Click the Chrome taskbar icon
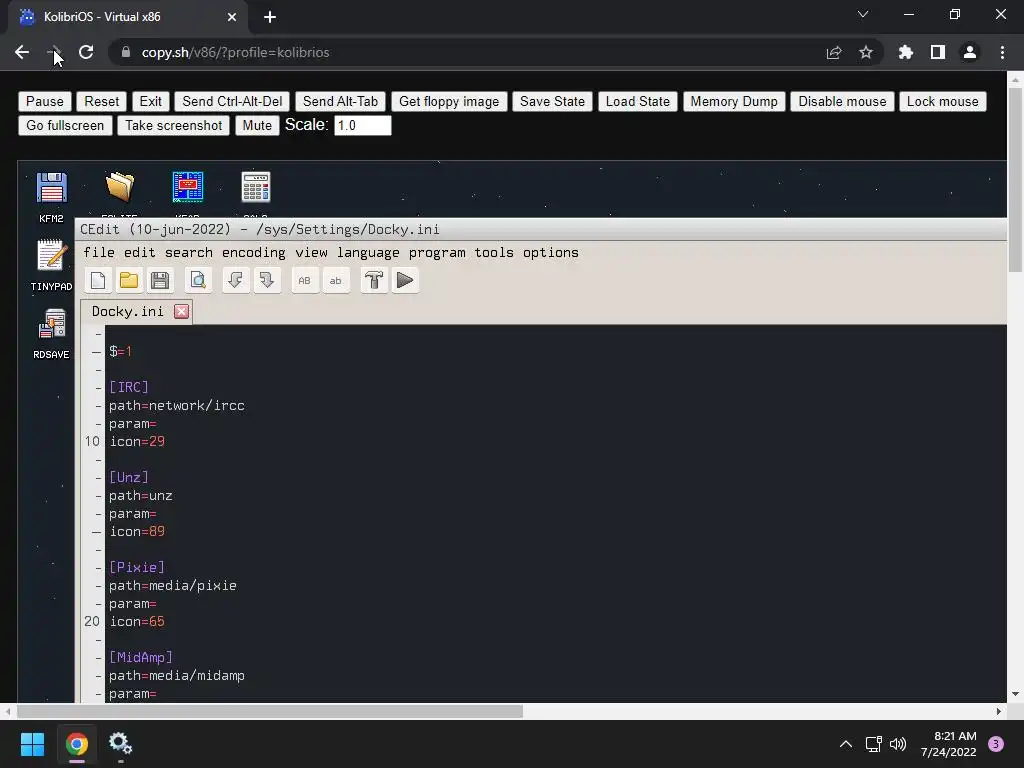Screen dimensions: 1024x768 click(77, 744)
